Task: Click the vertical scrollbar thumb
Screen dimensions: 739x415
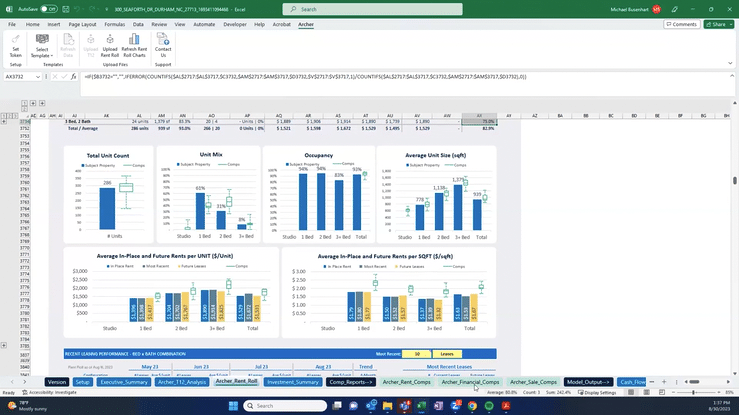Action: click(735, 180)
